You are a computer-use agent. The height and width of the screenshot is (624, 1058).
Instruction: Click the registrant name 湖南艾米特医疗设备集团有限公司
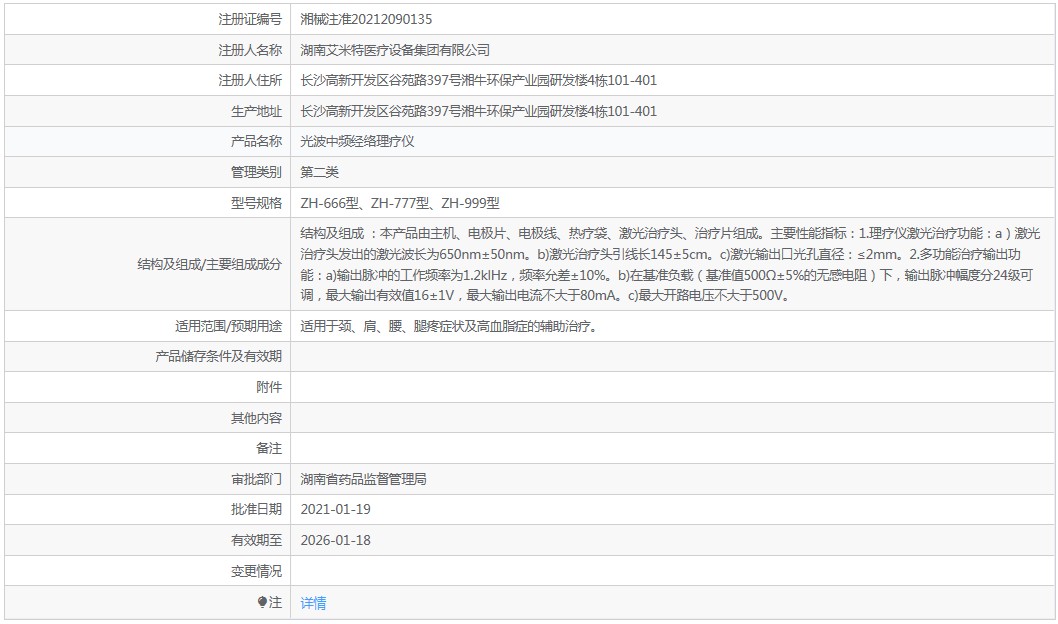click(x=395, y=50)
